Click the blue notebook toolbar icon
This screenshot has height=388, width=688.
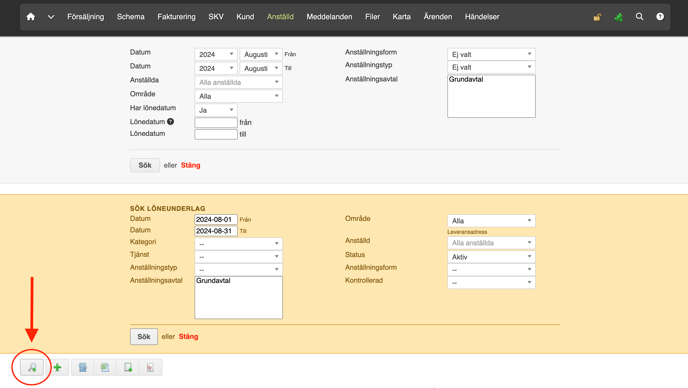click(x=82, y=367)
